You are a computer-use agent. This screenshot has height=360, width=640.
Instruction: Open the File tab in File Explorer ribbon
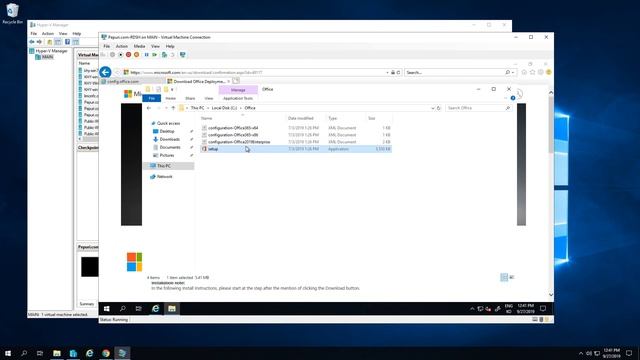coord(151,98)
